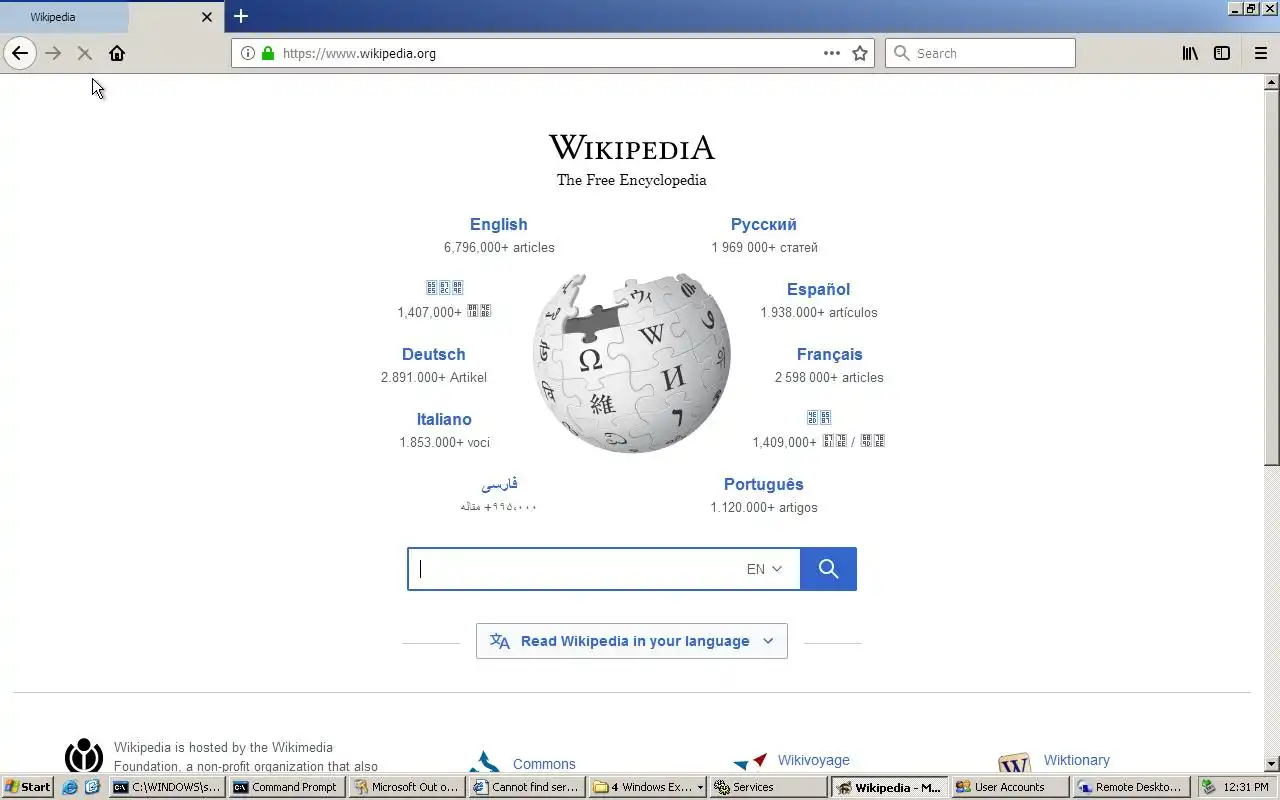Switch to Services taskbar window
1280x800 pixels.
tap(768, 787)
